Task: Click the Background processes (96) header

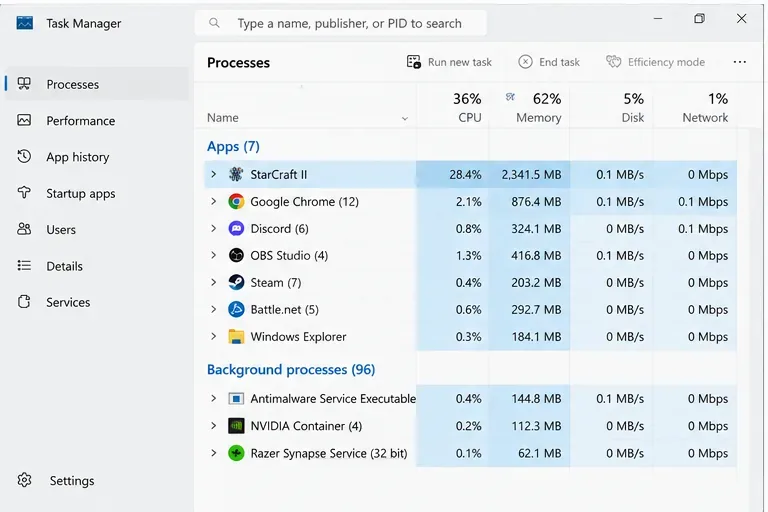Action: point(291,369)
